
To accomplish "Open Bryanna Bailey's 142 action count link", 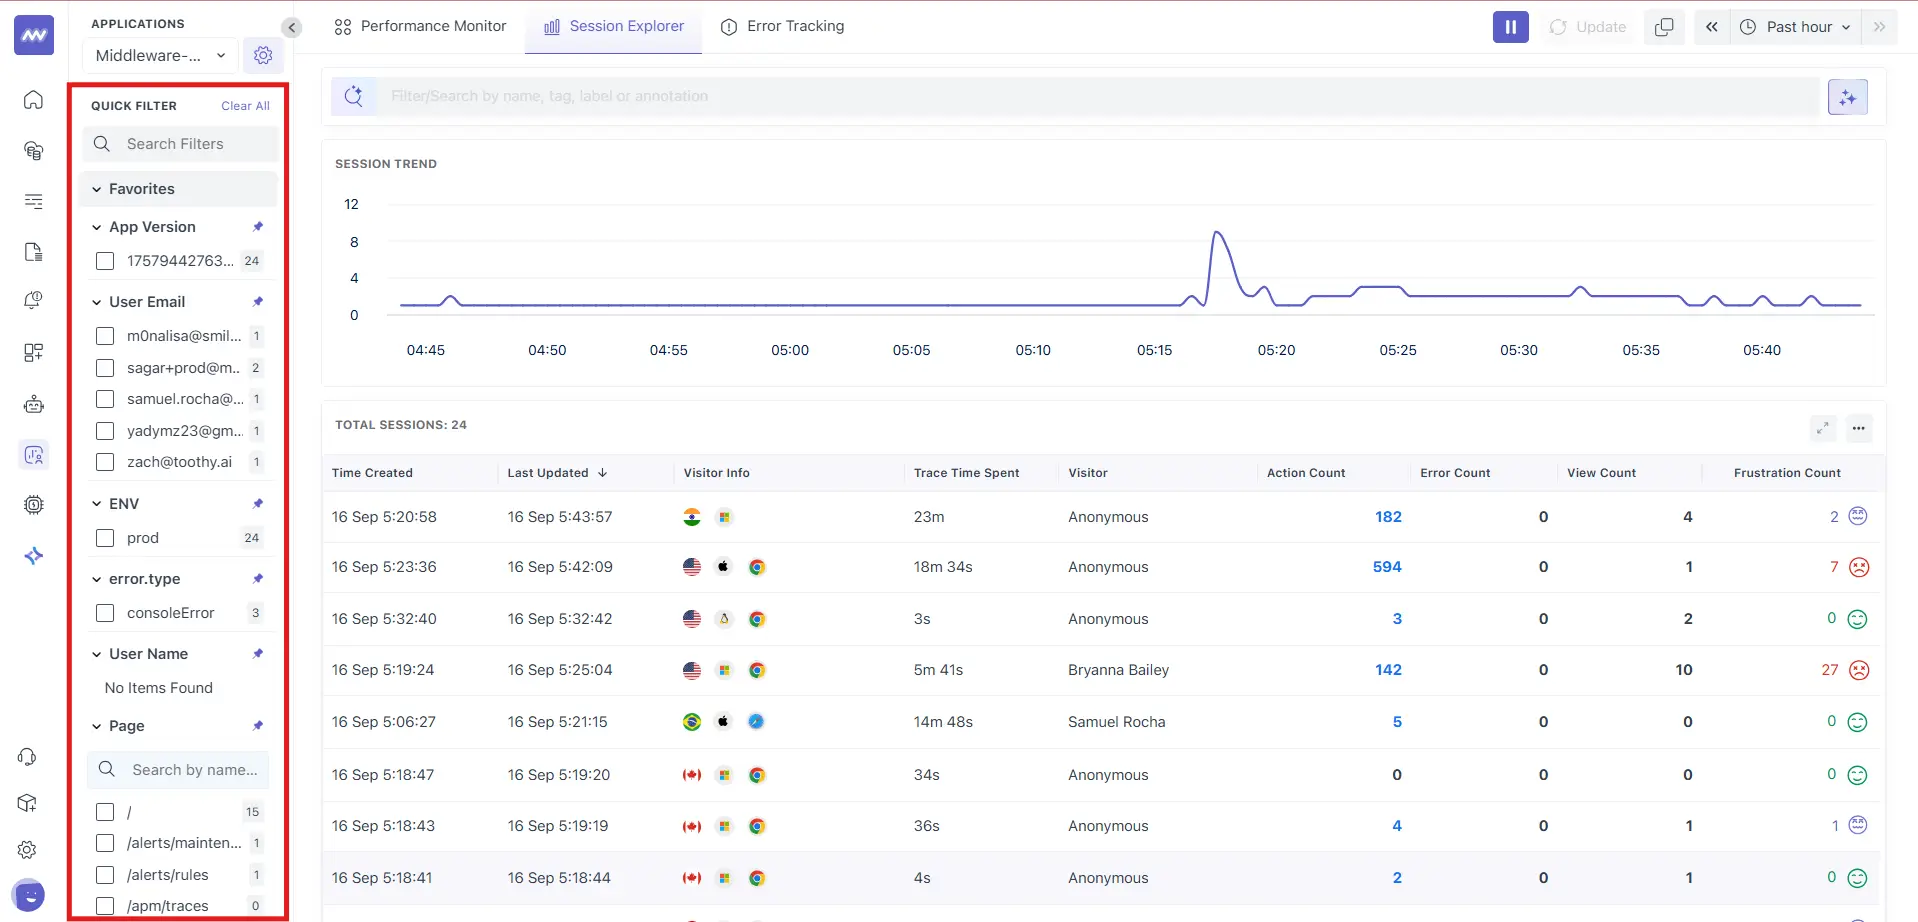I will tap(1388, 670).
